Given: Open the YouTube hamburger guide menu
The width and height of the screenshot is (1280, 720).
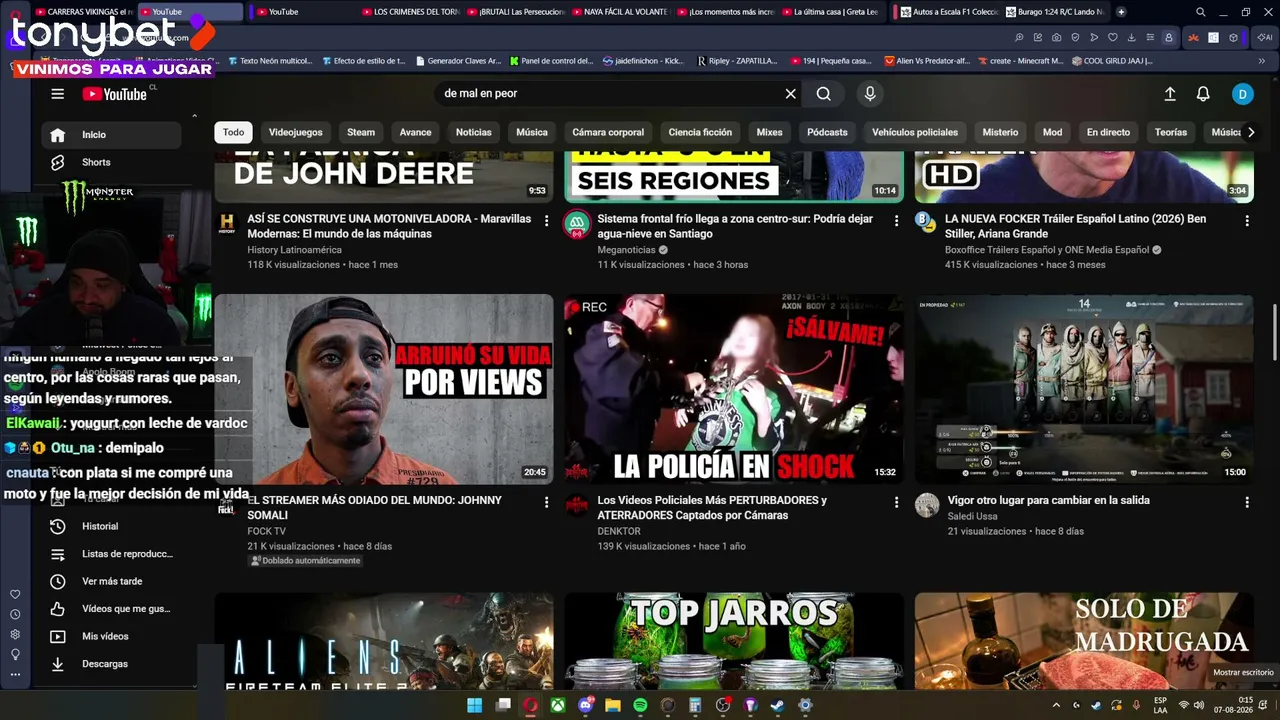Looking at the screenshot, I should [x=58, y=94].
